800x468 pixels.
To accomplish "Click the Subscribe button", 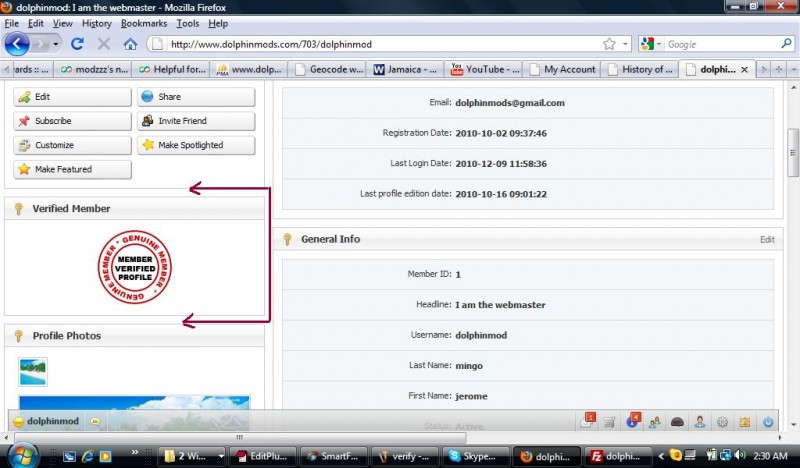I will 72,121.
